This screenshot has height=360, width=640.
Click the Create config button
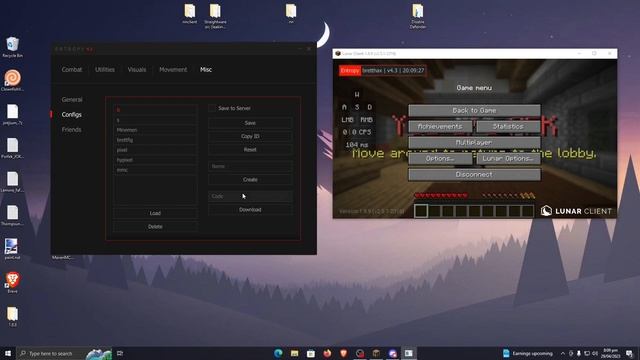tap(250, 180)
